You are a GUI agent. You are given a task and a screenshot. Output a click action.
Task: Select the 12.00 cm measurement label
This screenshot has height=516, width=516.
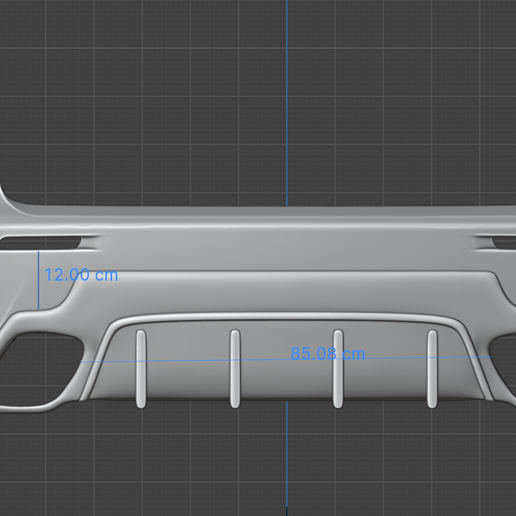[81, 275]
